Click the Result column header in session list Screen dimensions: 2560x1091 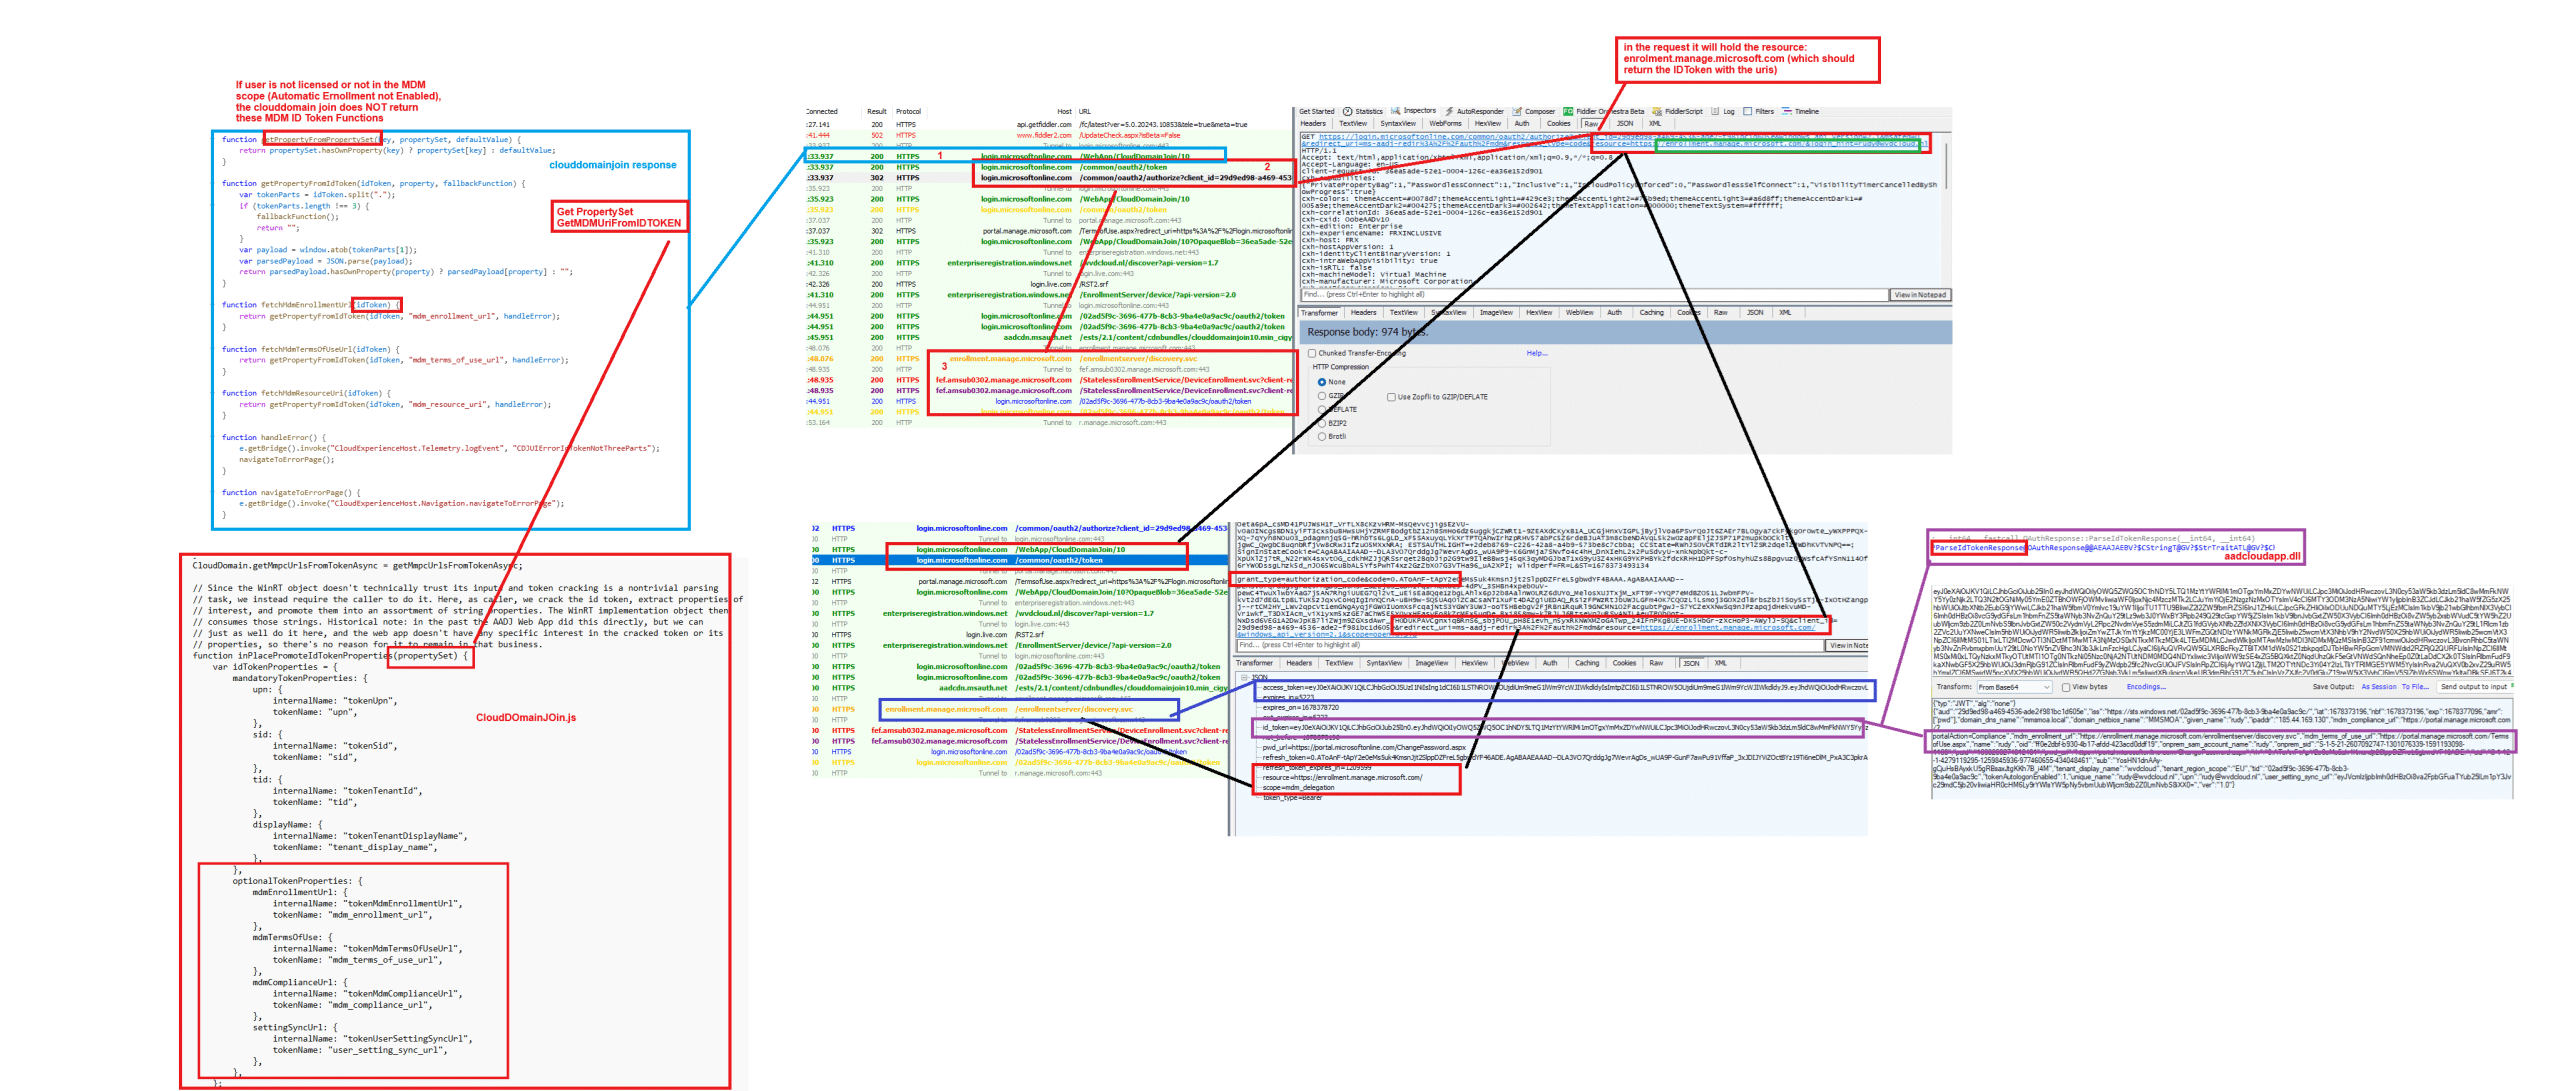[876, 111]
